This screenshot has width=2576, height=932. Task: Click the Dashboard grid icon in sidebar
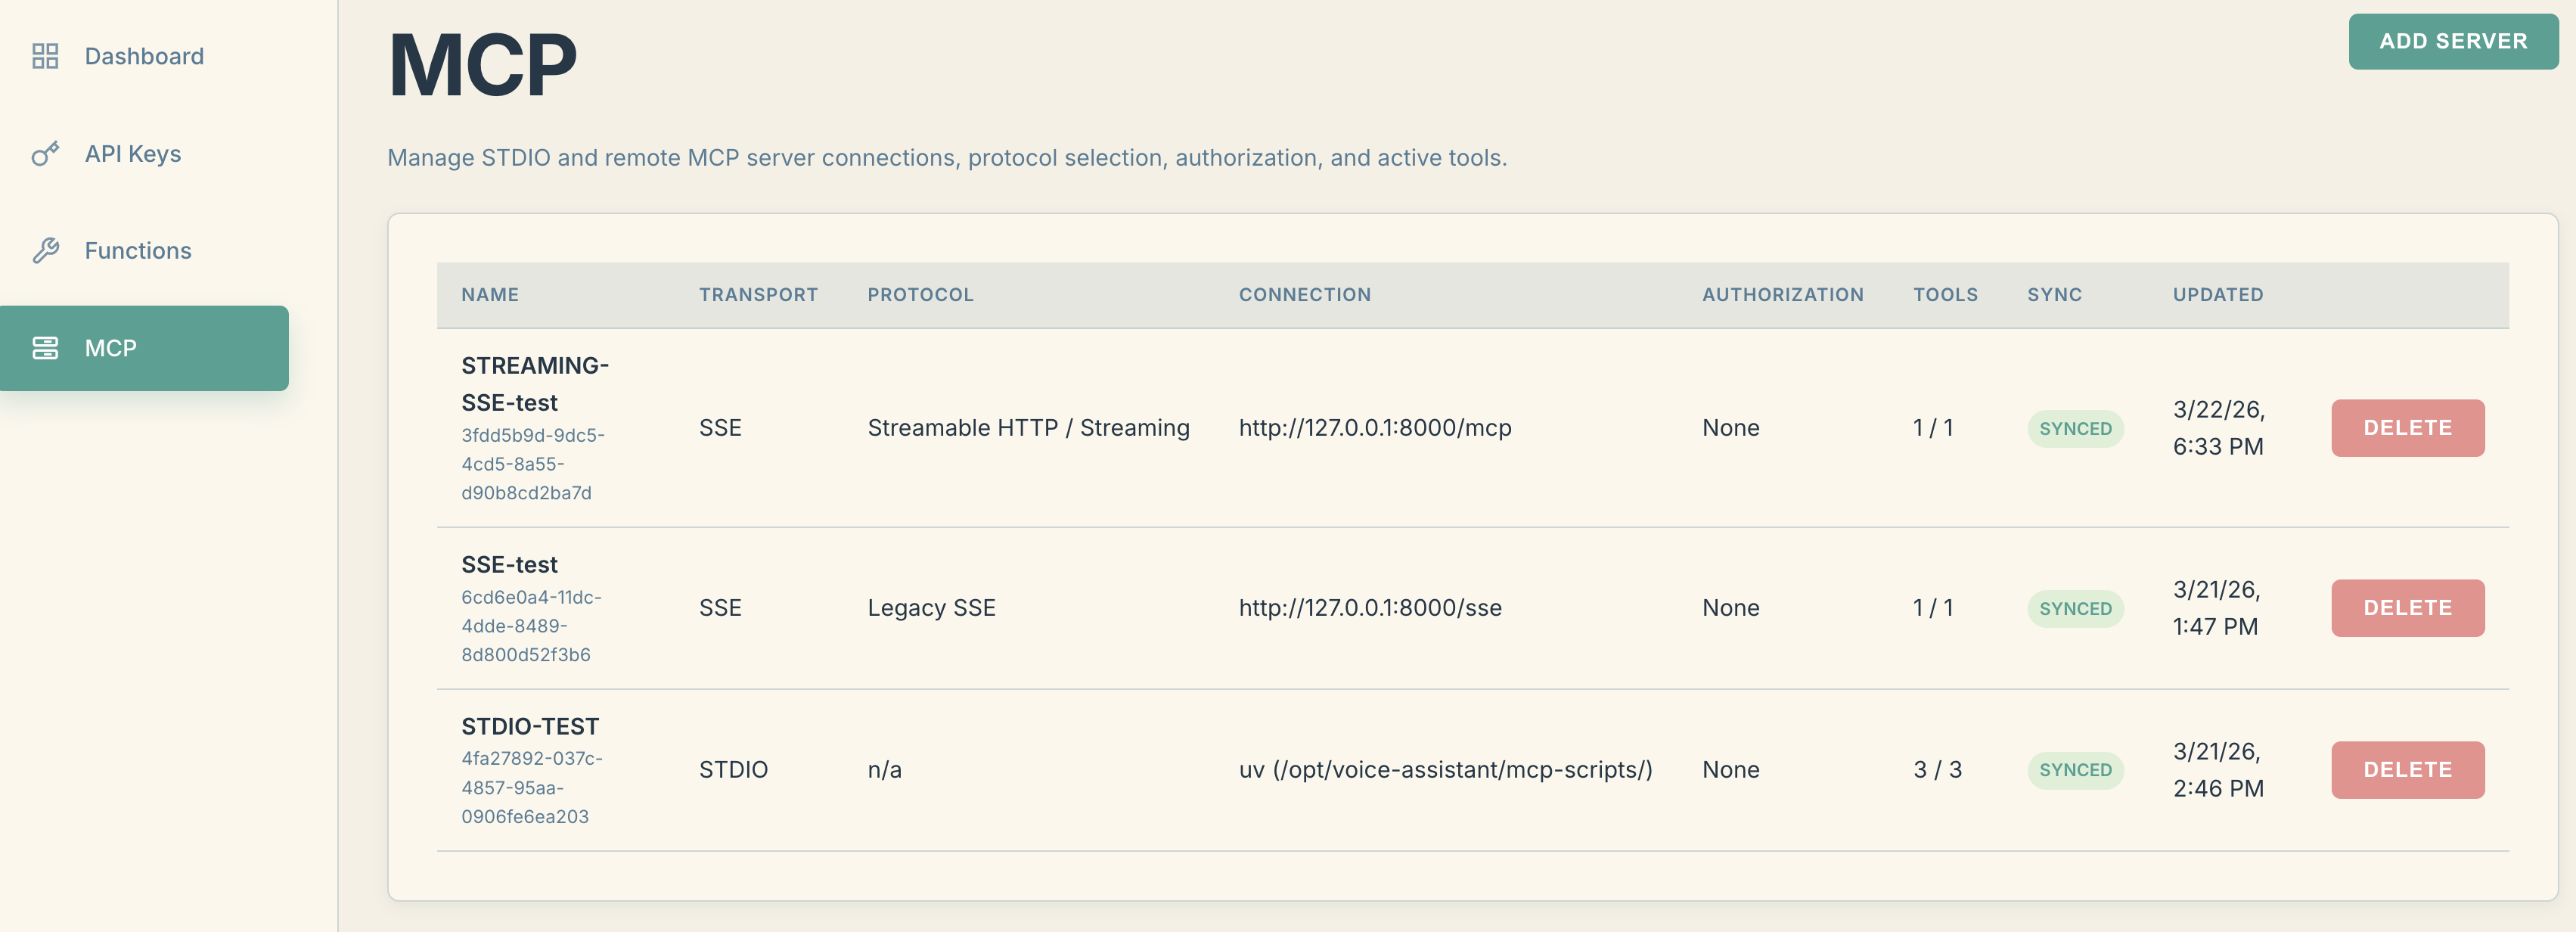point(45,56)
